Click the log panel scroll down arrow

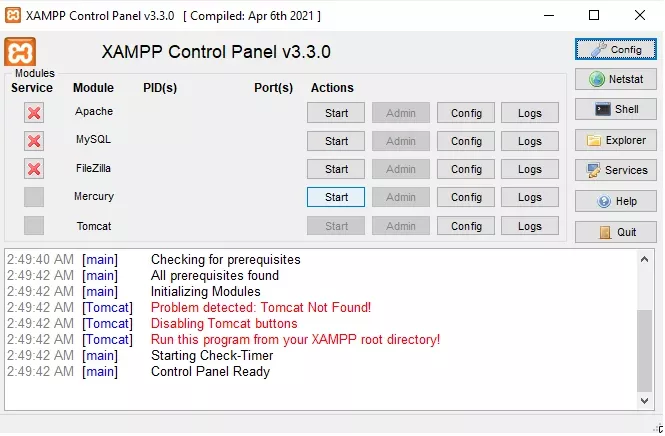tap(645, 400)
